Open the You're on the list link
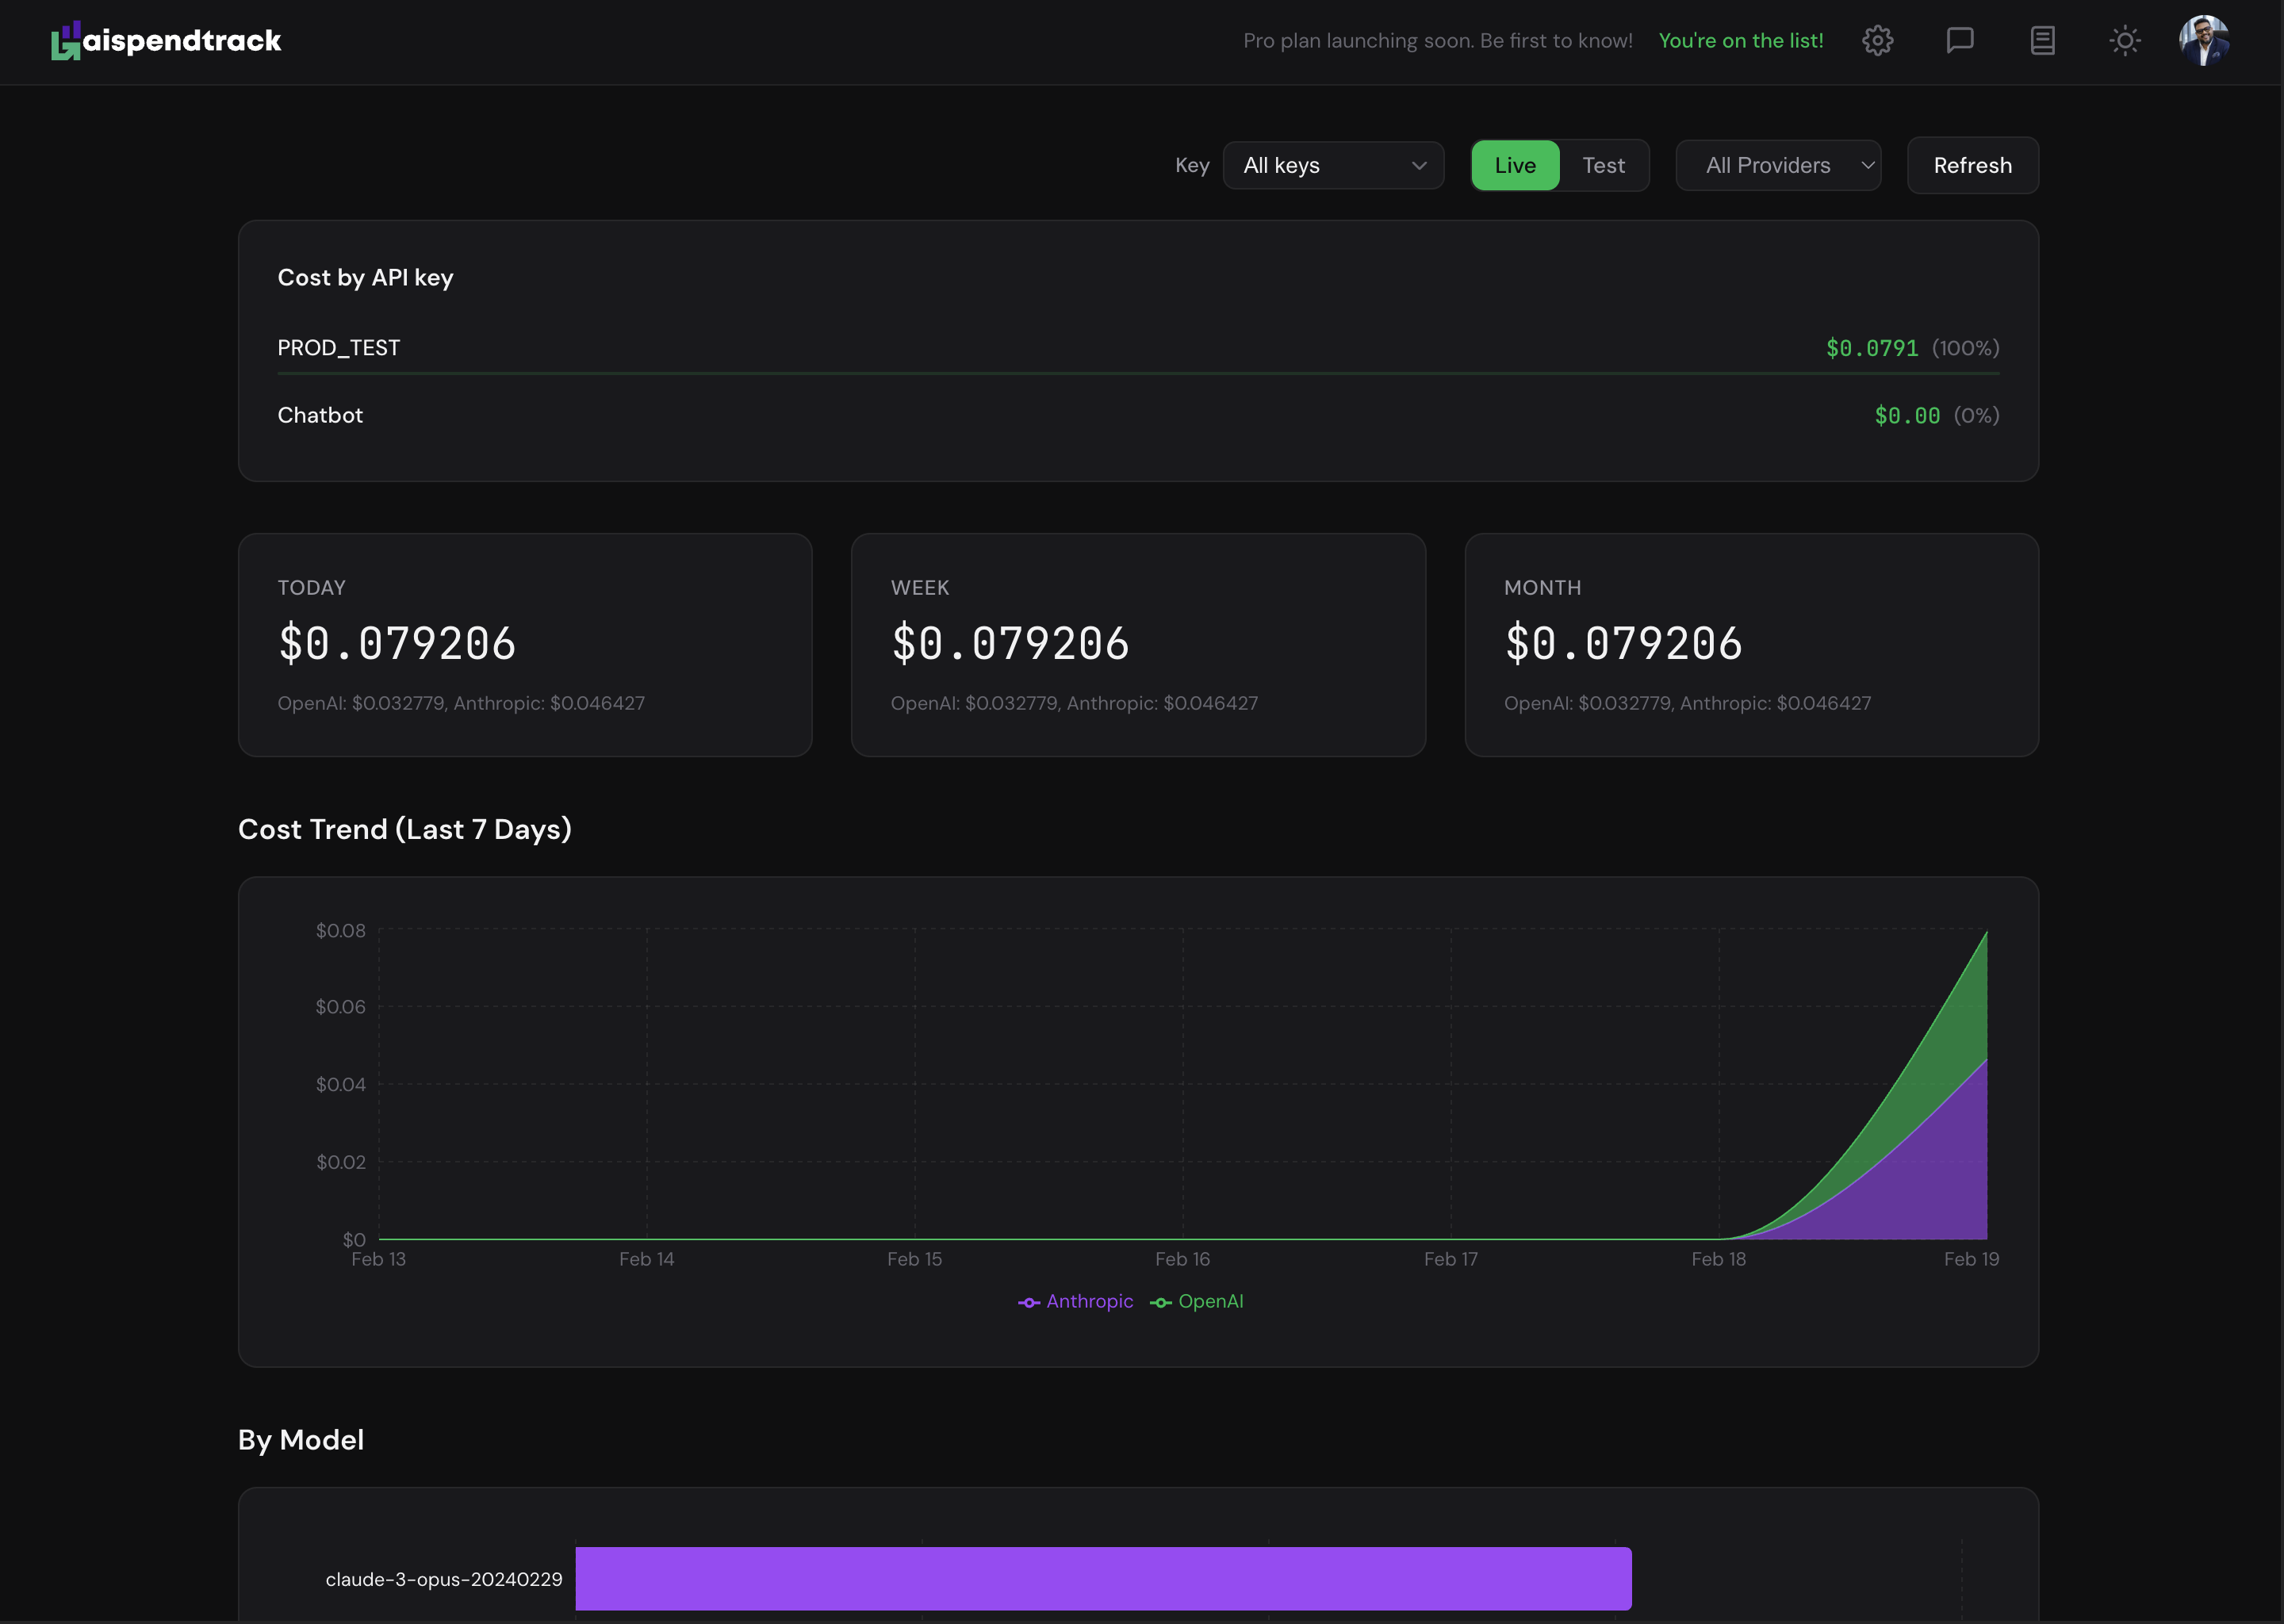Viewport: 2284px width, 1624px height. click(1740, 40)
